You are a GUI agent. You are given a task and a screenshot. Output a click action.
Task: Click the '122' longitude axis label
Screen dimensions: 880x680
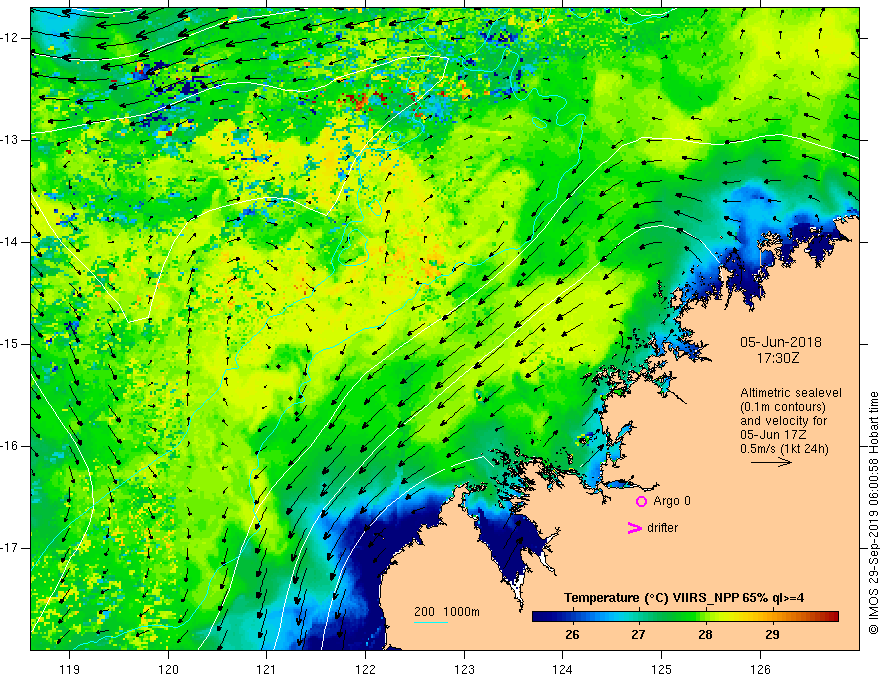point(365,669)
